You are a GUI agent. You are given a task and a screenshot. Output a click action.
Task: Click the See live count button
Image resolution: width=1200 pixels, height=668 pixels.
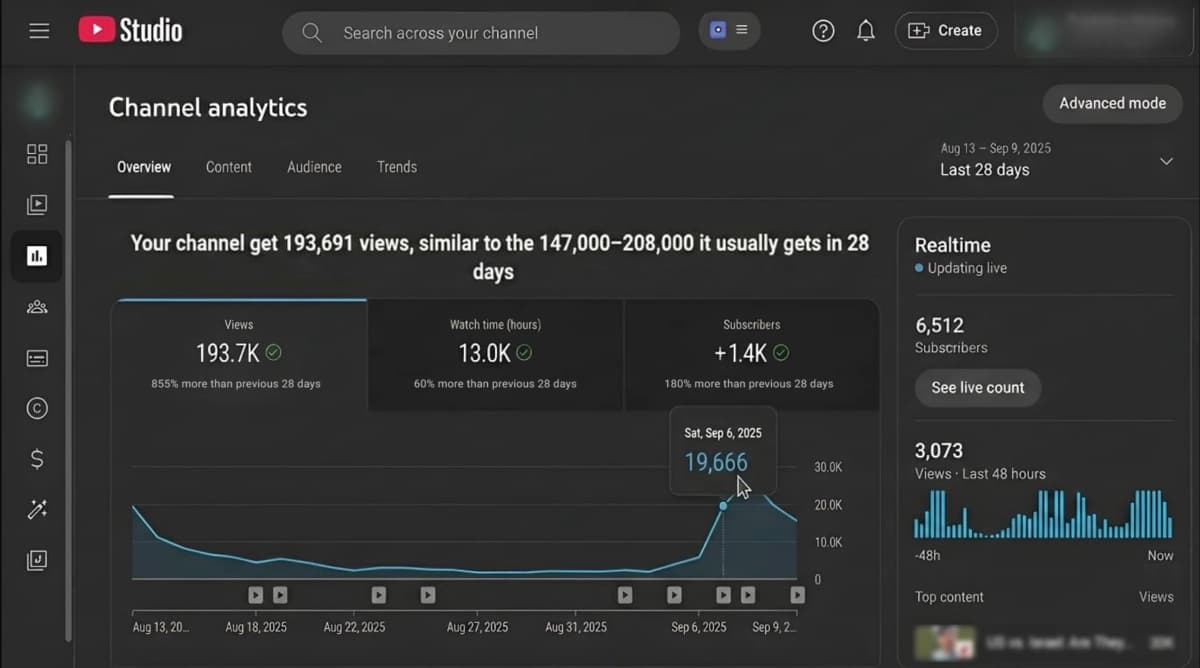coord(977,388)
